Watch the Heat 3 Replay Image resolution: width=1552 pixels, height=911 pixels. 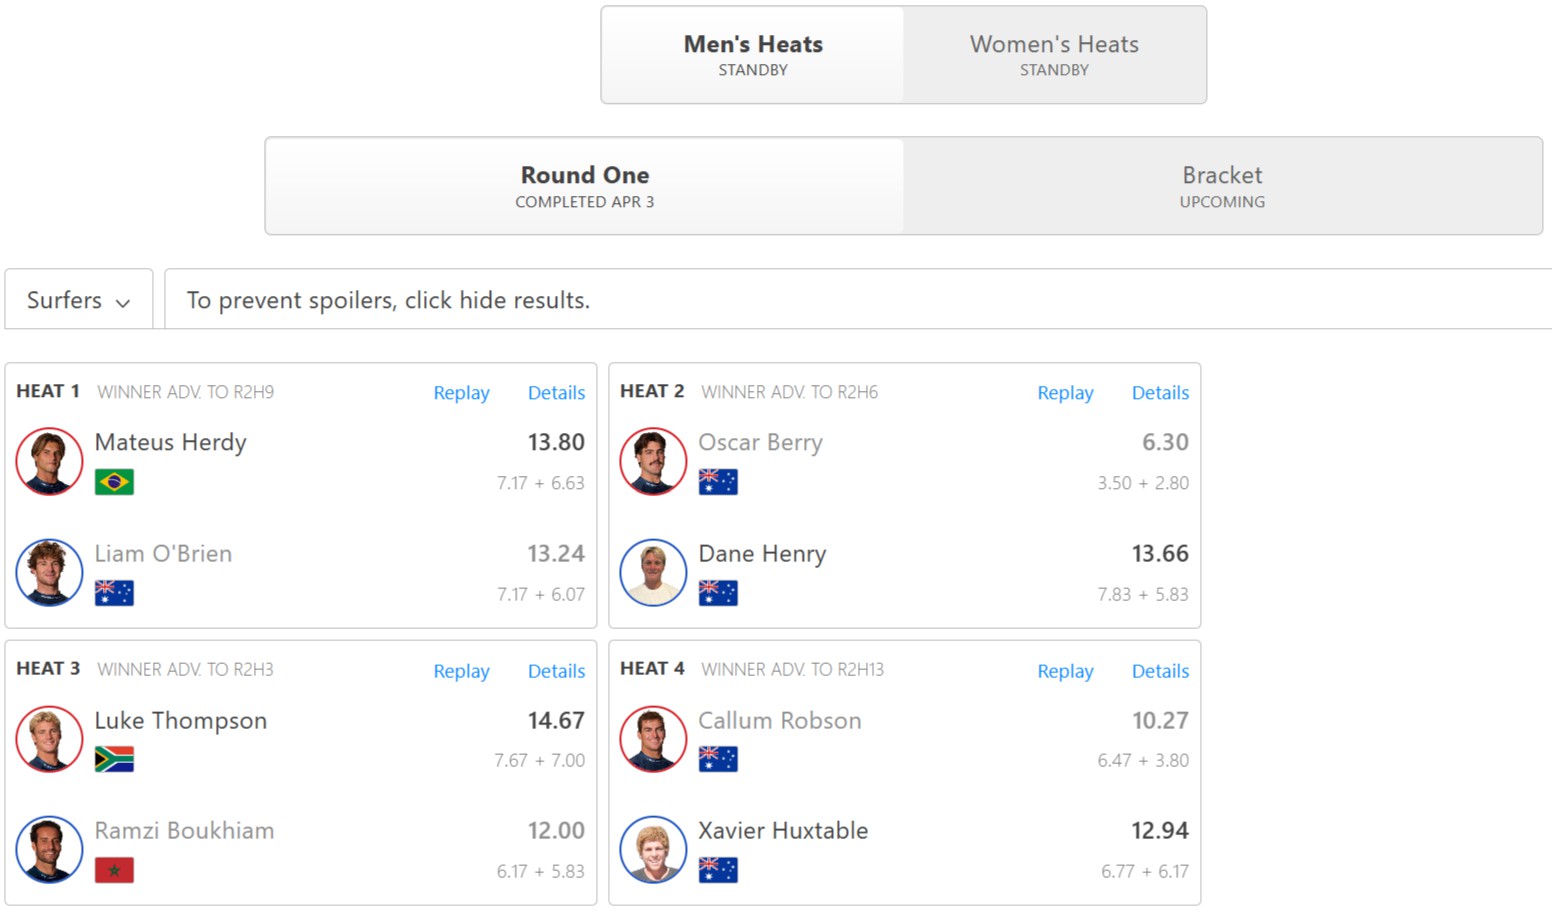click(x=461, y=671)
